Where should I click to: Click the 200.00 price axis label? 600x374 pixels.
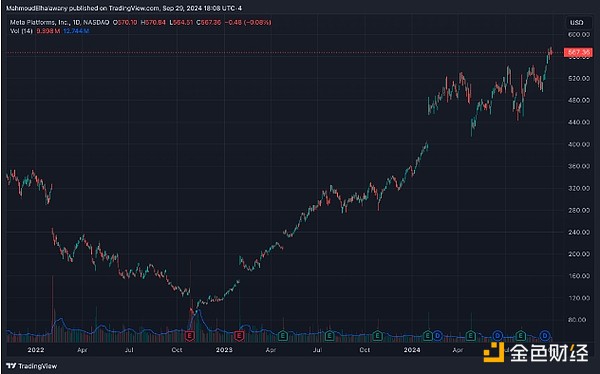coord(579,254)
